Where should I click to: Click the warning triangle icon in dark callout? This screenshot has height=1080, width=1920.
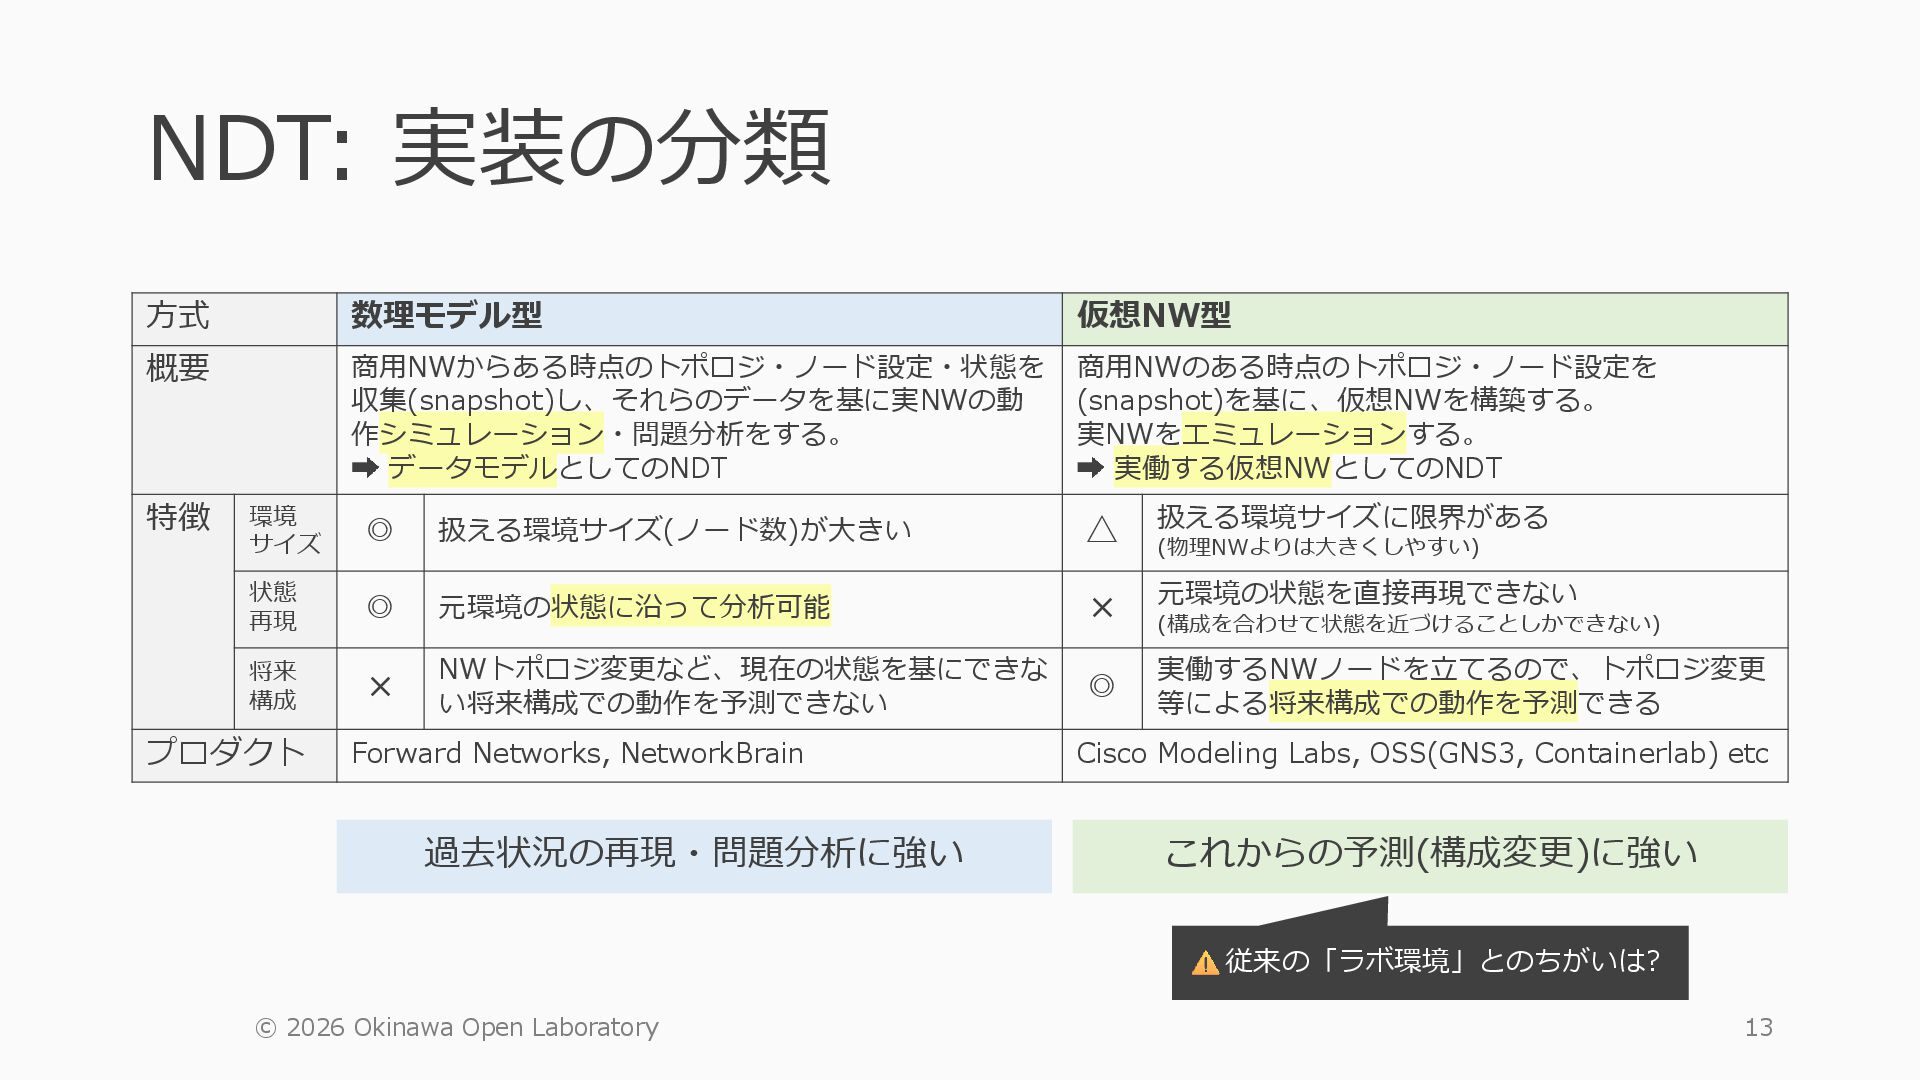tap(1205, 963)
